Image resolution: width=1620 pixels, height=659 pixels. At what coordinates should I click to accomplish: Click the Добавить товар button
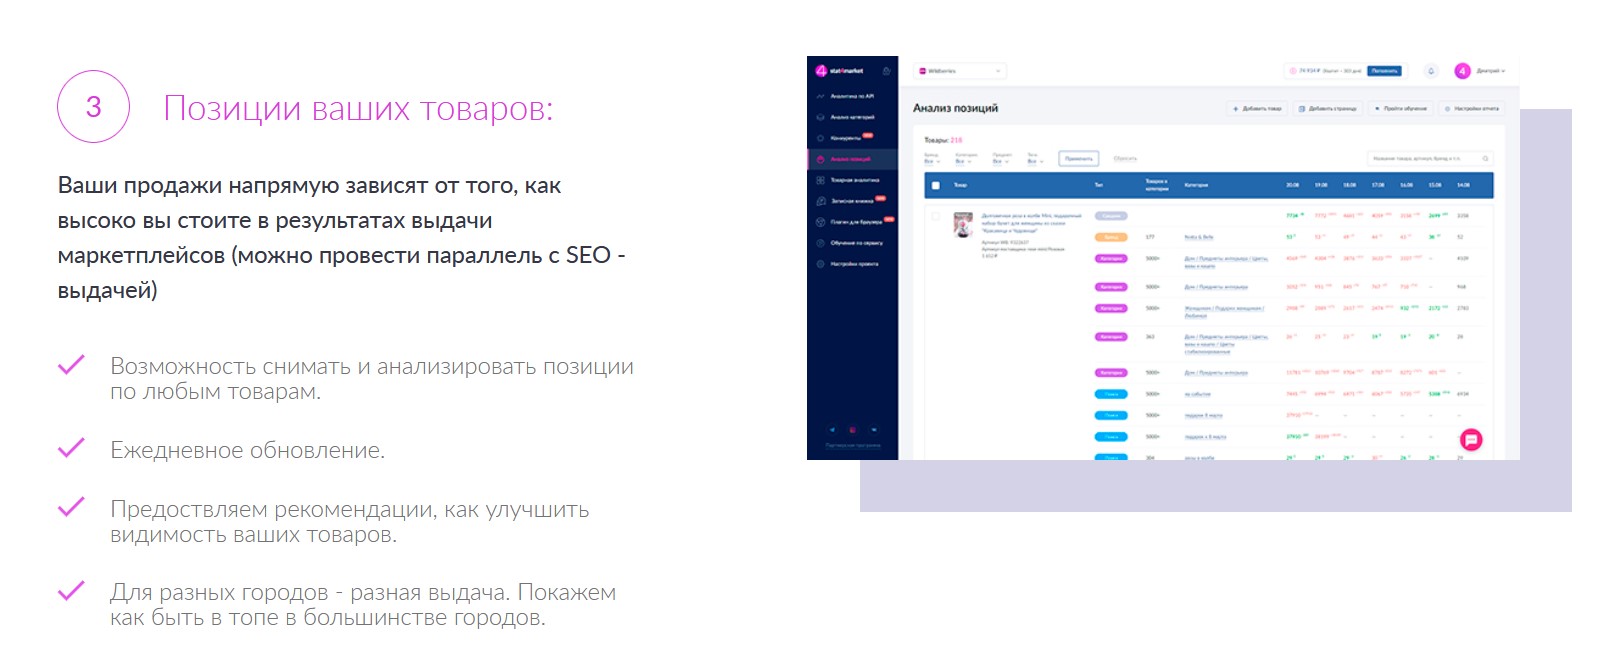click(1258, 108)
